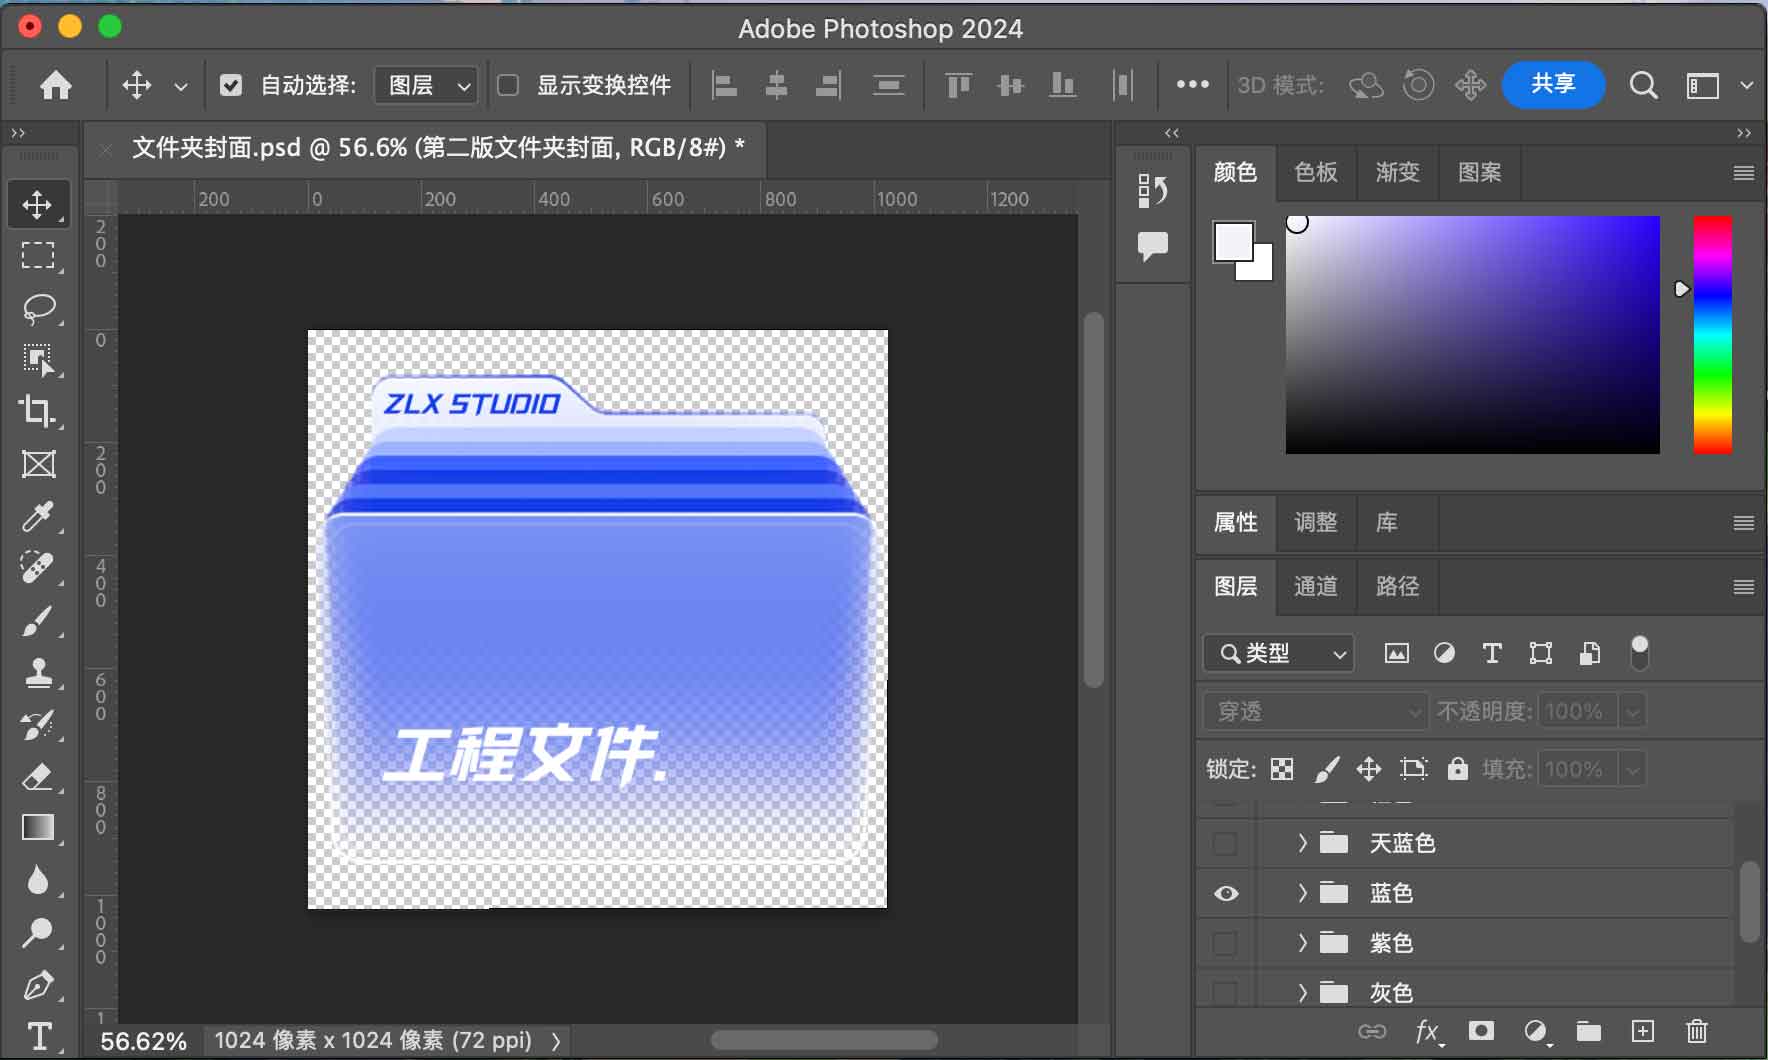Select the Eyedropper tool
This screenshot has height=1060, width=1768.
pyautogui.click(x=38, y=516)
